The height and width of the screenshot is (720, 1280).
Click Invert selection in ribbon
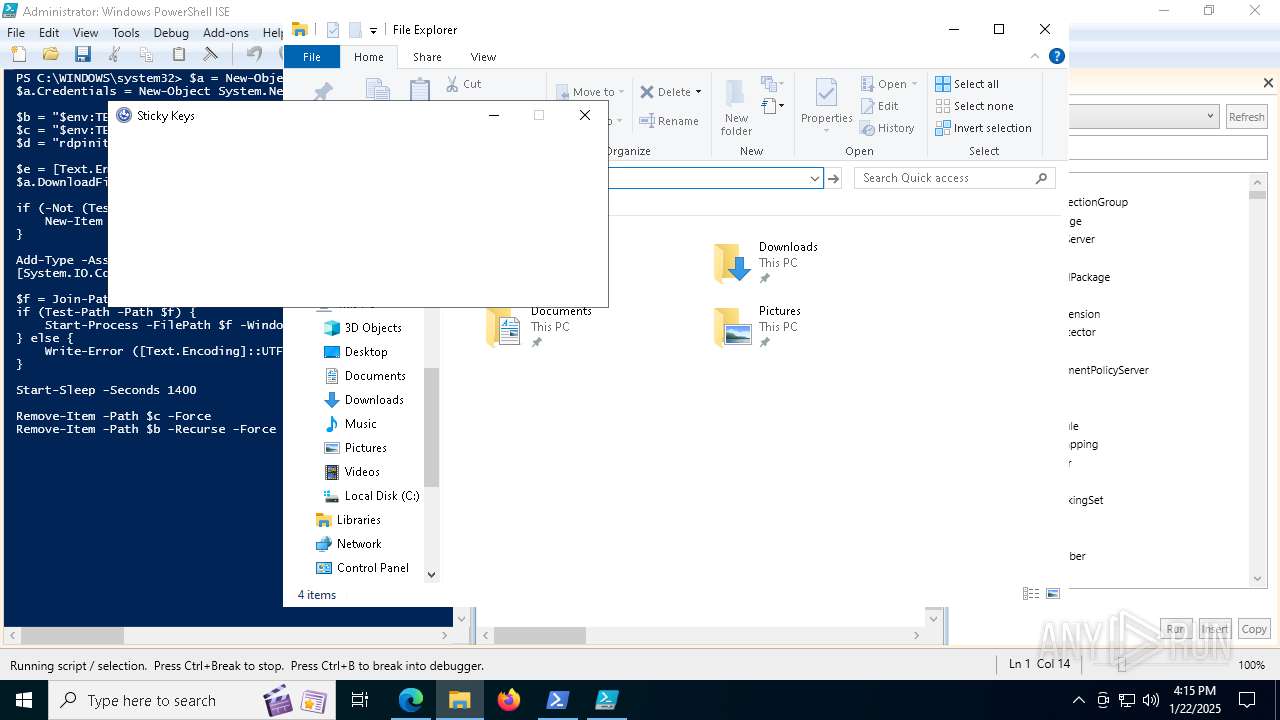point(983,128)
